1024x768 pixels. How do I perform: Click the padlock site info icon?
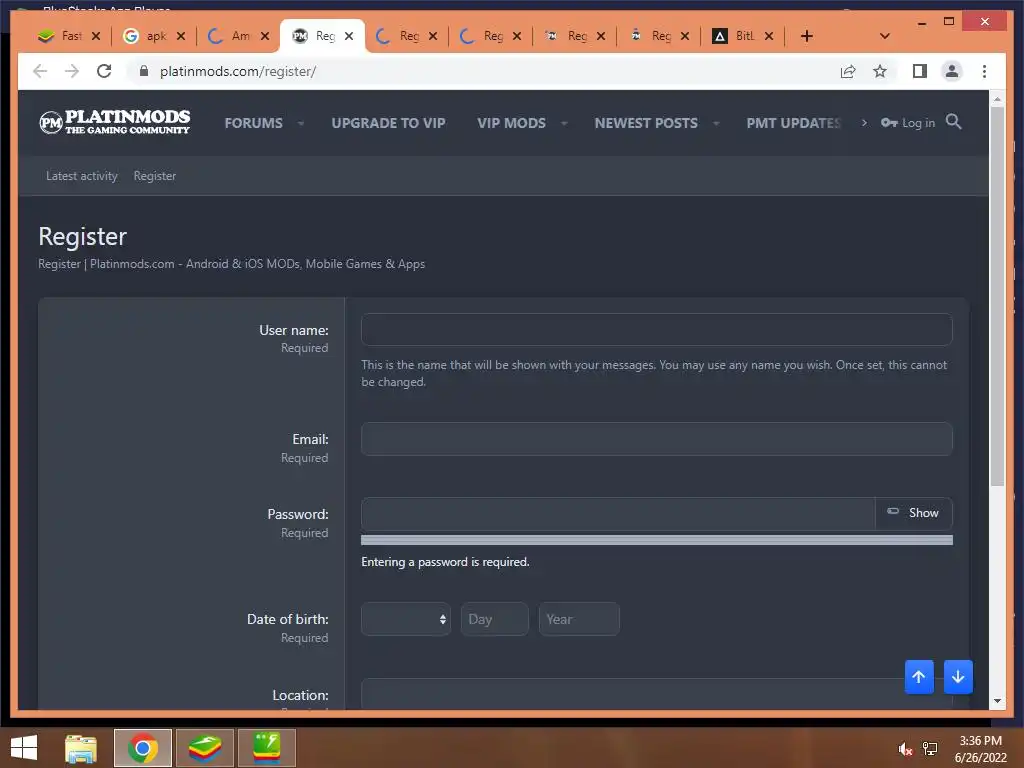tap(144, 71)
